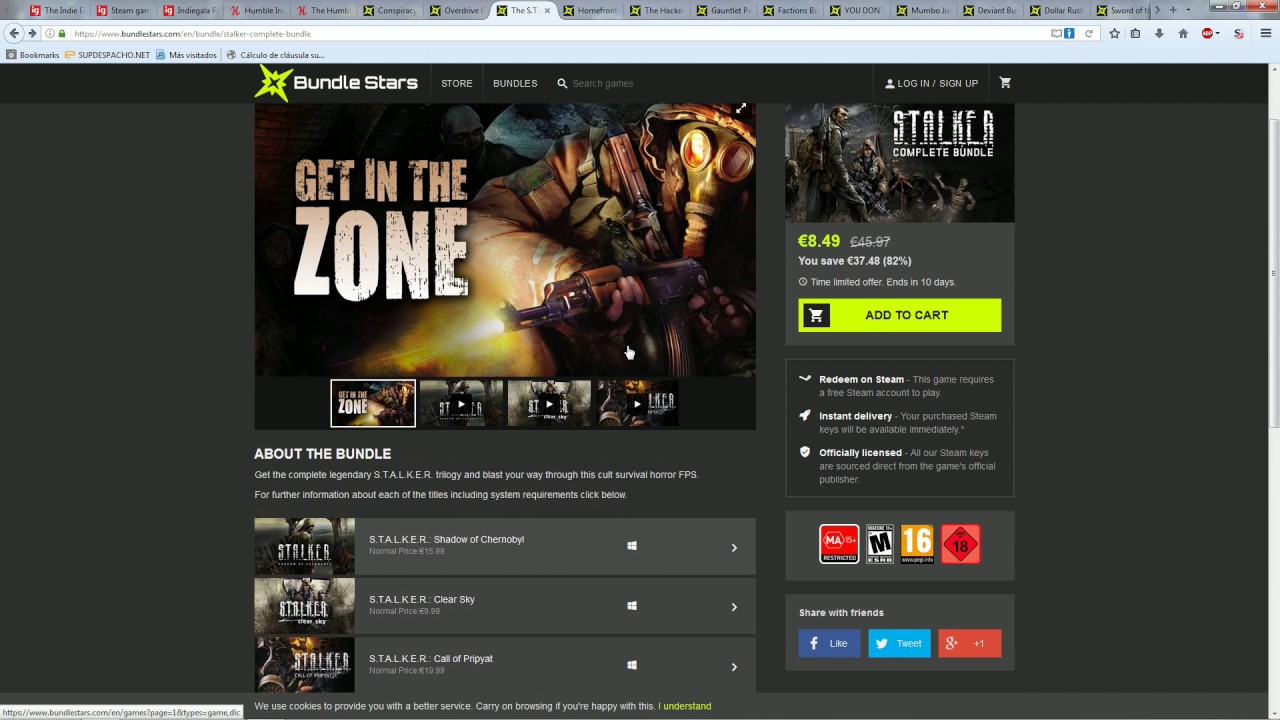Expand the Clear Sky row arrow

734,607
